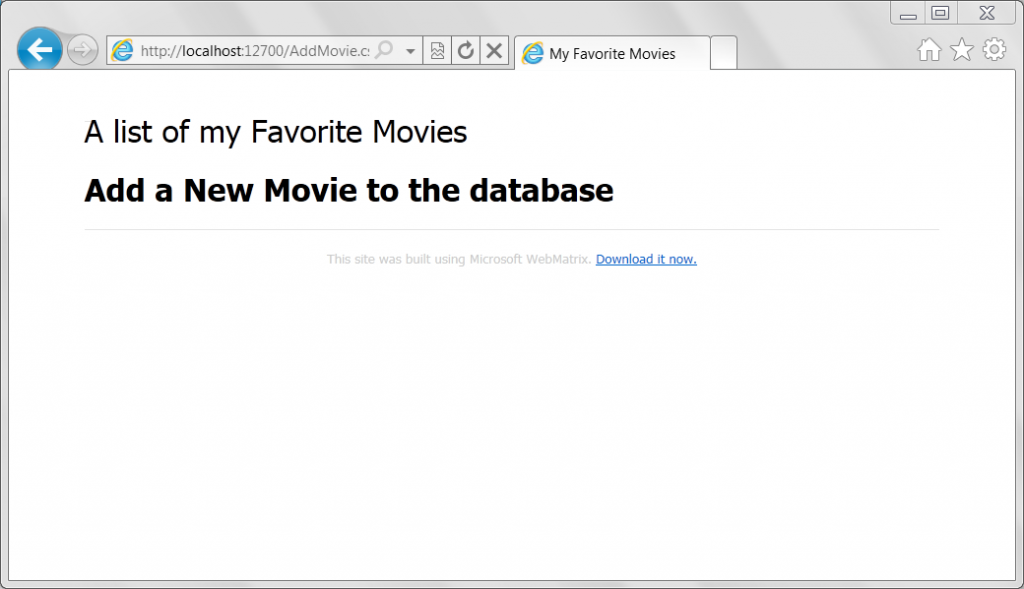1024x589 pixels.
Task: Select the My Favorite Movies tab
Action: click(x=613, y=53)
